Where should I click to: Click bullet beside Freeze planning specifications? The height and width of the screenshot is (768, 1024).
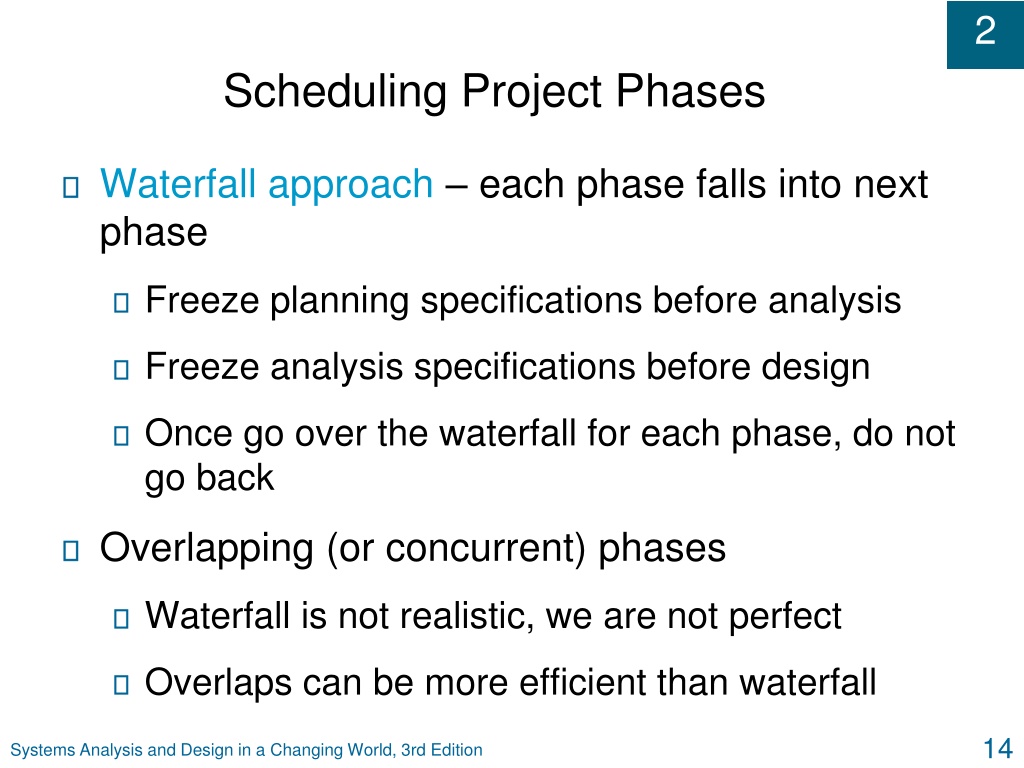coord(121,302)
